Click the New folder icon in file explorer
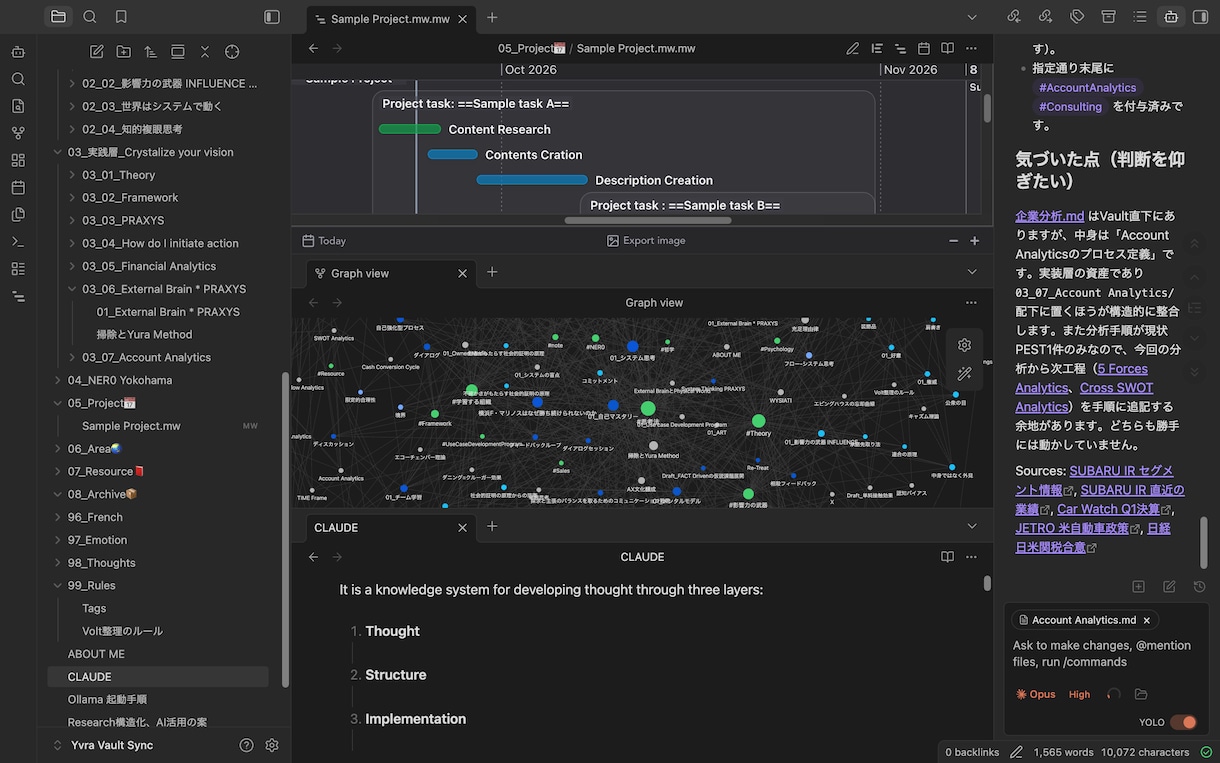Screen dimensions: 1220x763 point(124,52)
